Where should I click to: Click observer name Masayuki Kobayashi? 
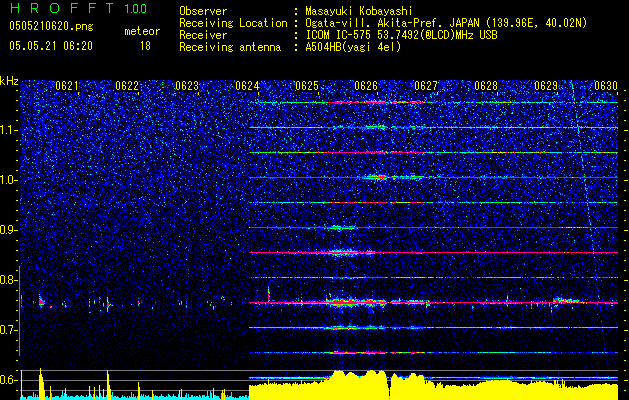click(x=359, y=11)
